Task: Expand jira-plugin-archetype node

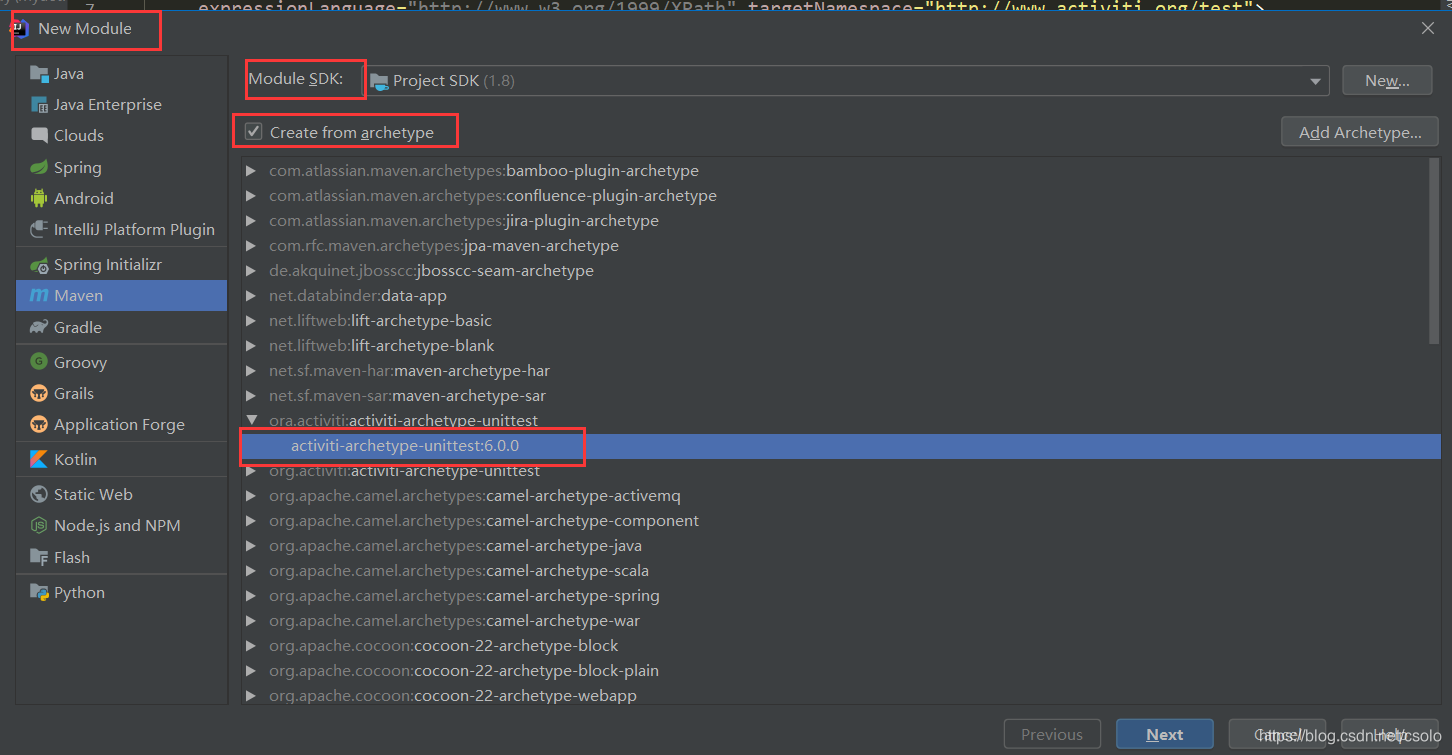Action: [251, 221]
